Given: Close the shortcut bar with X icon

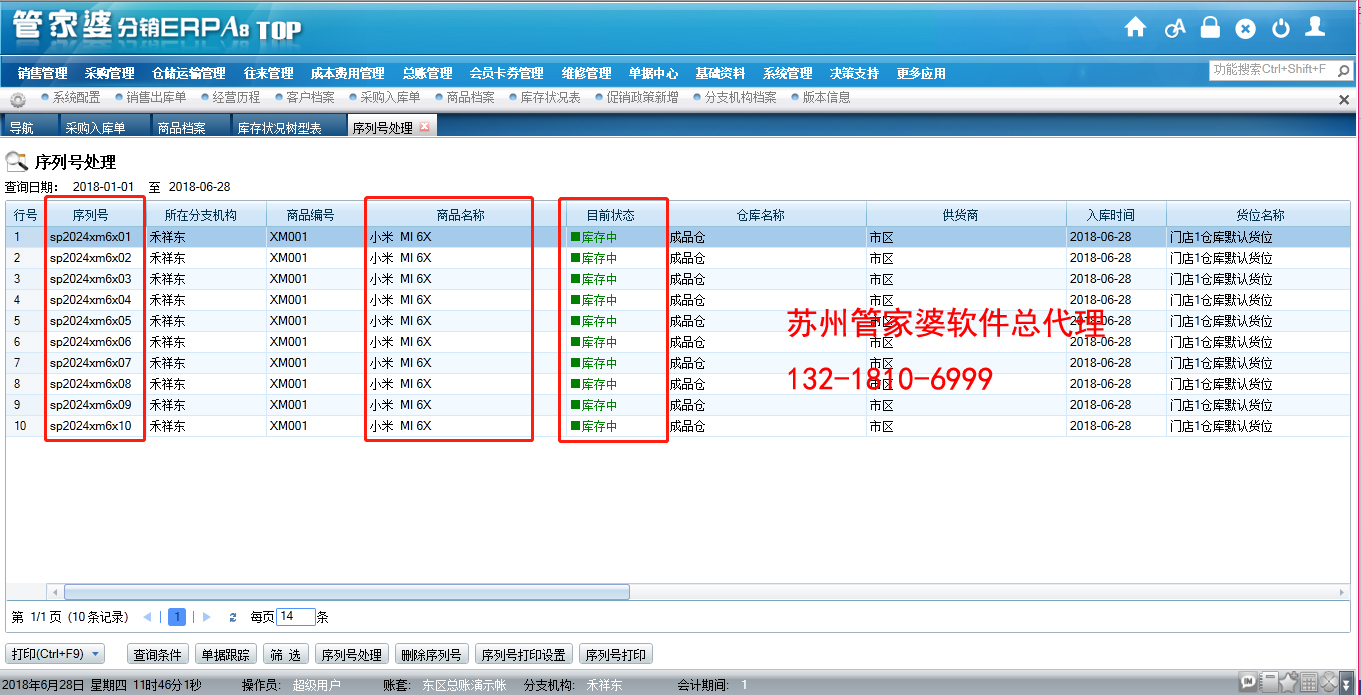Looking at the screenshot, I should pyautogui.click(x=1344, y=100).
